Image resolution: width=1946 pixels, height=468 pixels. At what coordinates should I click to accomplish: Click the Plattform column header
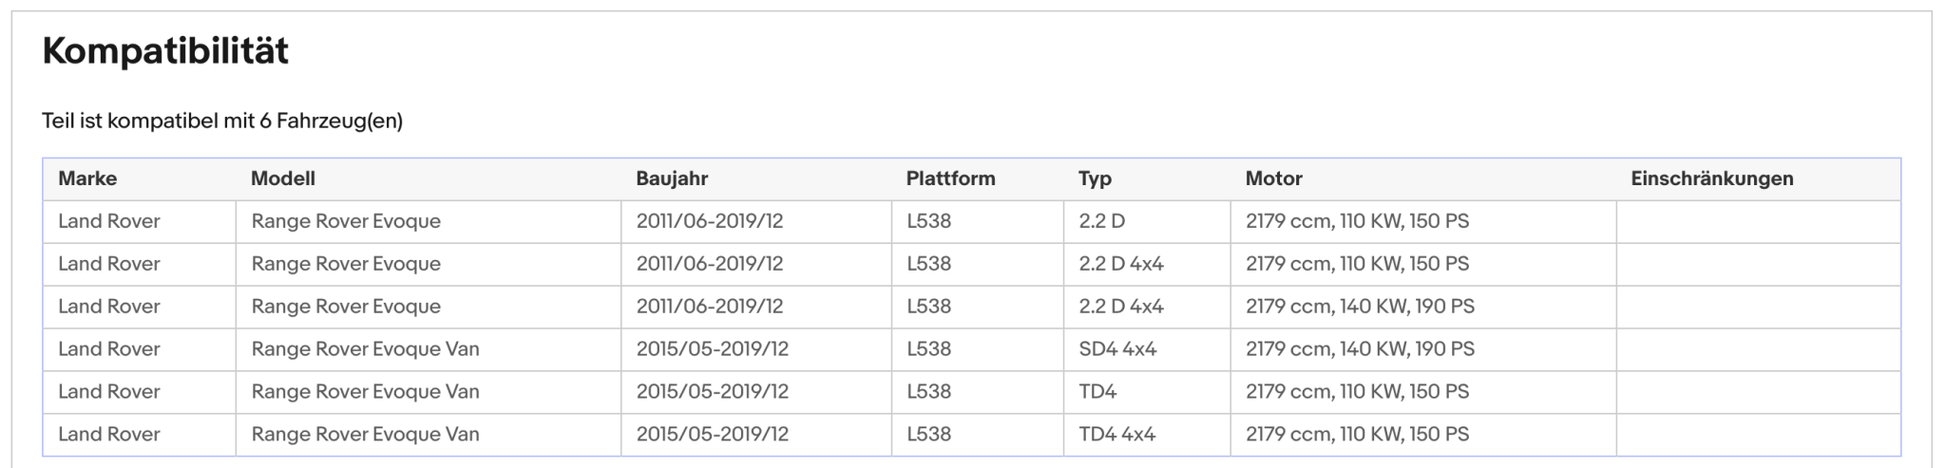pos(951,179)
